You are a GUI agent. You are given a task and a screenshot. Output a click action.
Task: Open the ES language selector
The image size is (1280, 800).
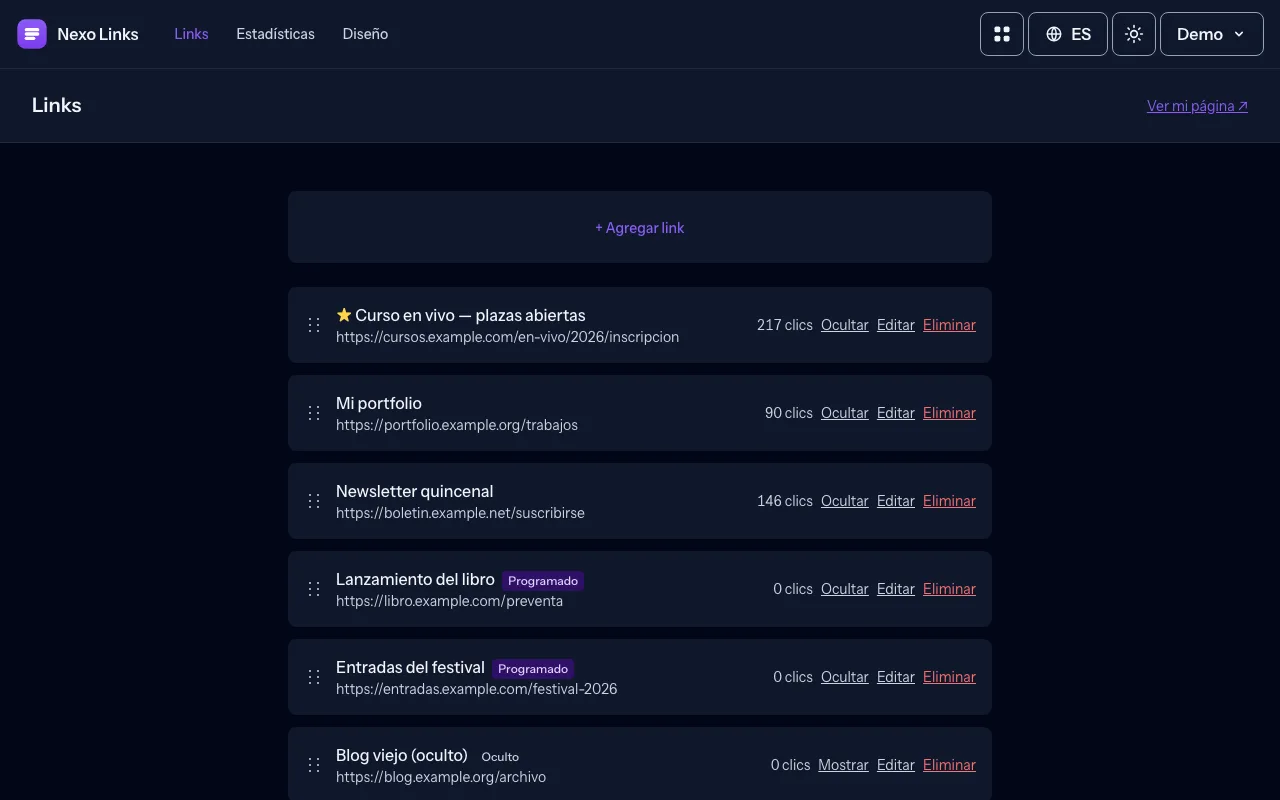click(1068, 34)
